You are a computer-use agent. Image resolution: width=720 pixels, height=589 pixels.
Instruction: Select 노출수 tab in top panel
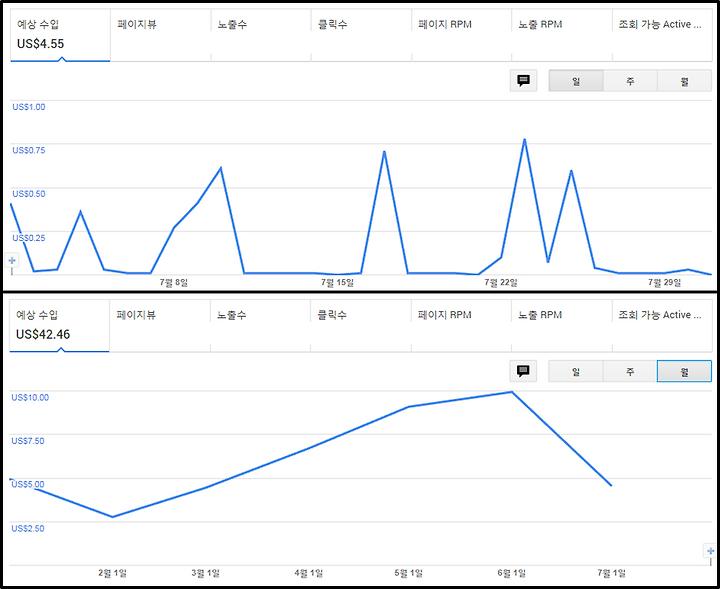coord(261,35)
